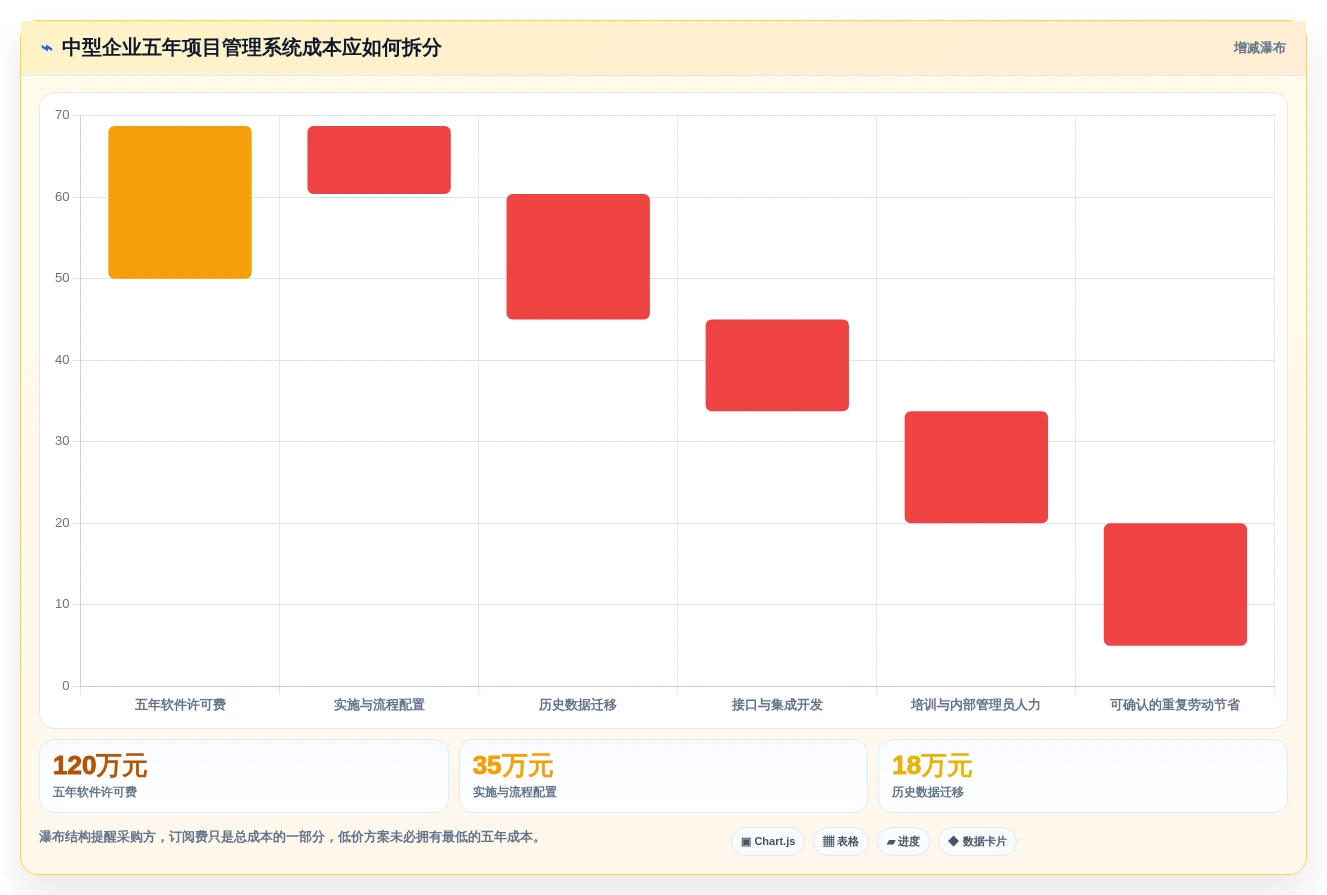Open the 35万元 data card

click(x=663, y=776)
